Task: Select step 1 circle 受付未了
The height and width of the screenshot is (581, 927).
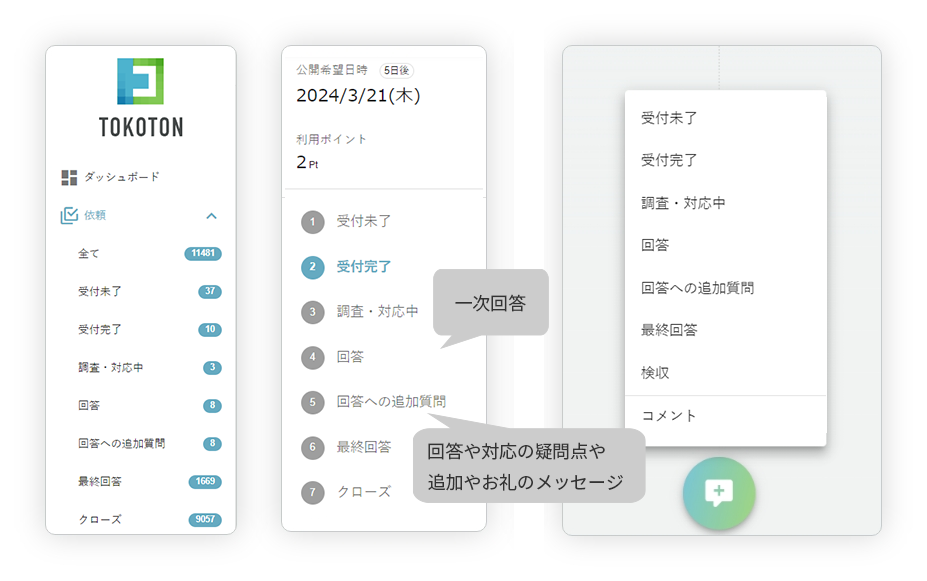Action: pyautogui.click(x=313, y=222)
